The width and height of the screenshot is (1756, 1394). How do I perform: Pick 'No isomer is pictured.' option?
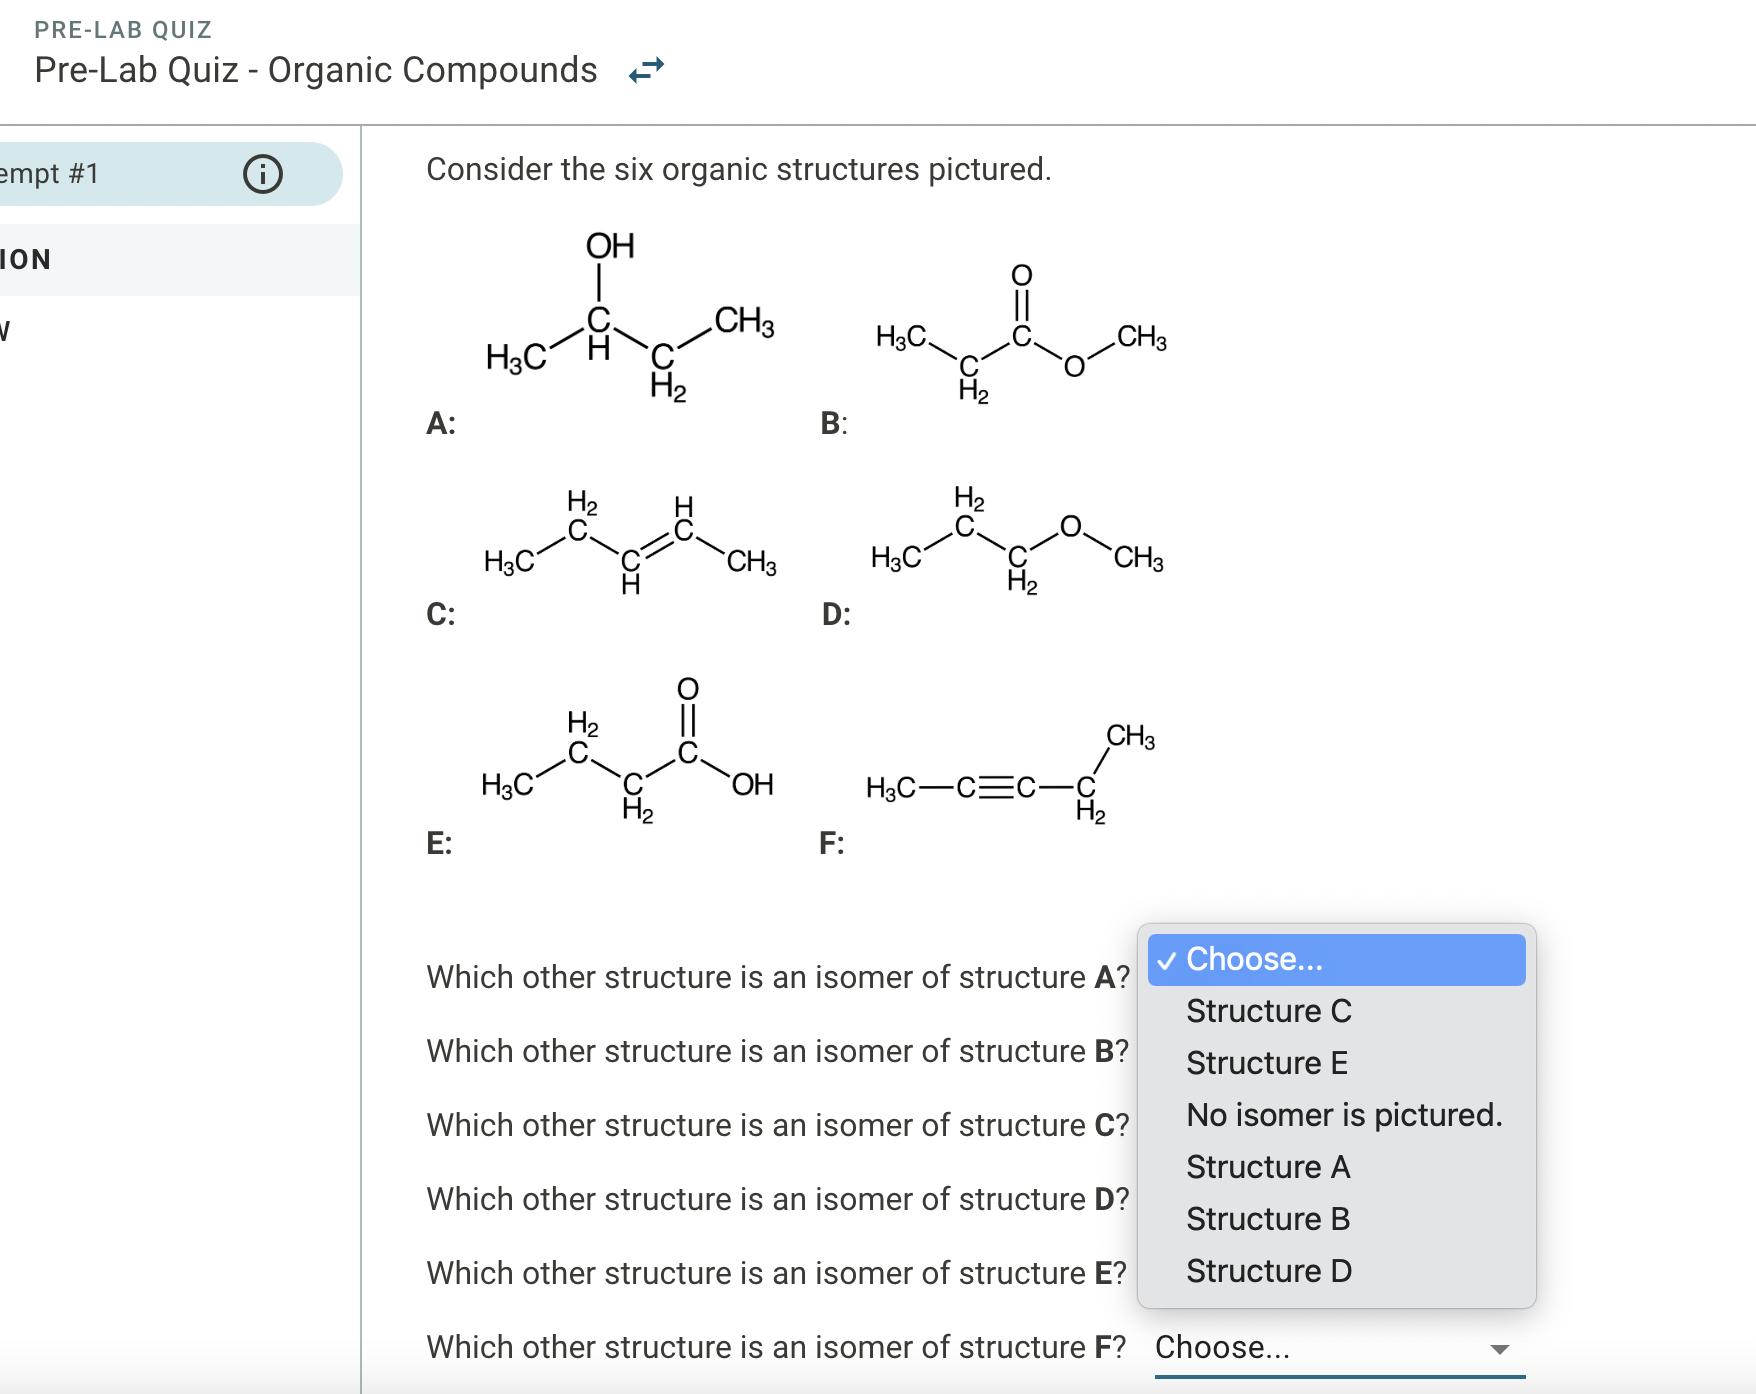pos(1344,1115)
